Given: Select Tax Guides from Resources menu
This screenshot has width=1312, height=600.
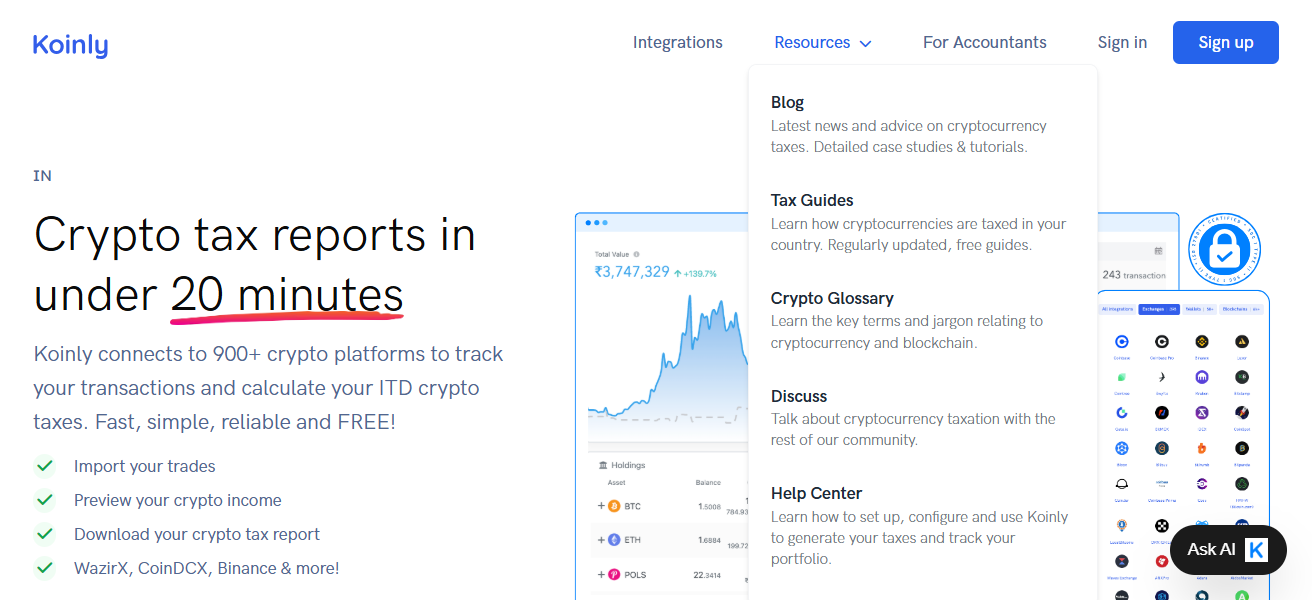Looking at the screenshot, I should click(x=812, y=200).
